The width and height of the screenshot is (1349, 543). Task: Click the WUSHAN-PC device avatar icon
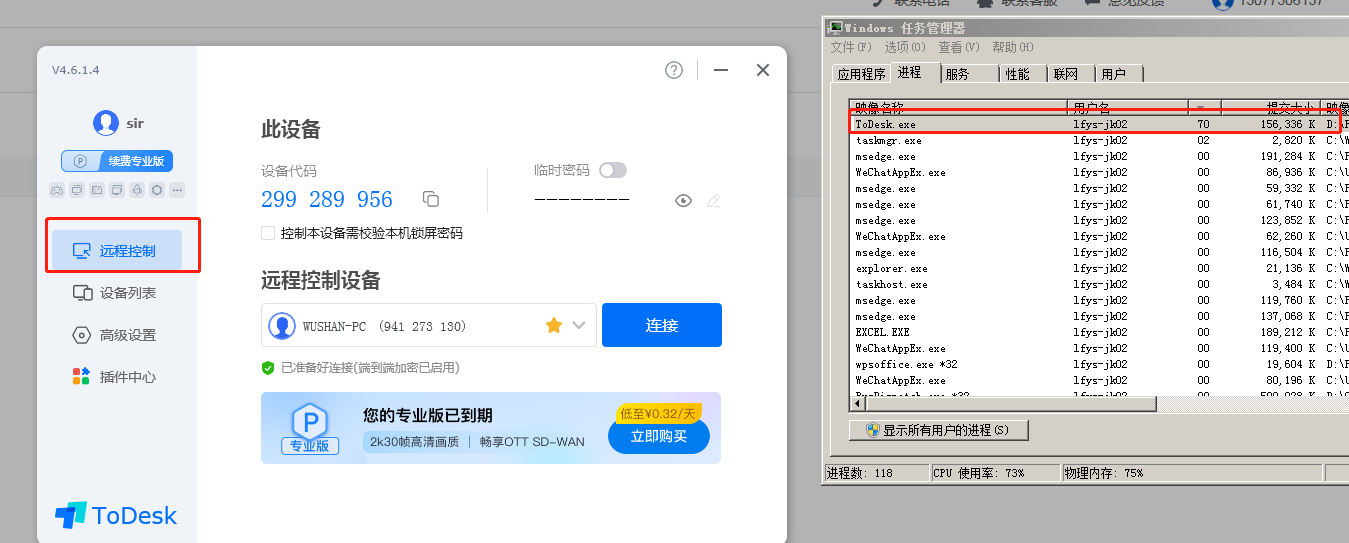tap(284, 325)
